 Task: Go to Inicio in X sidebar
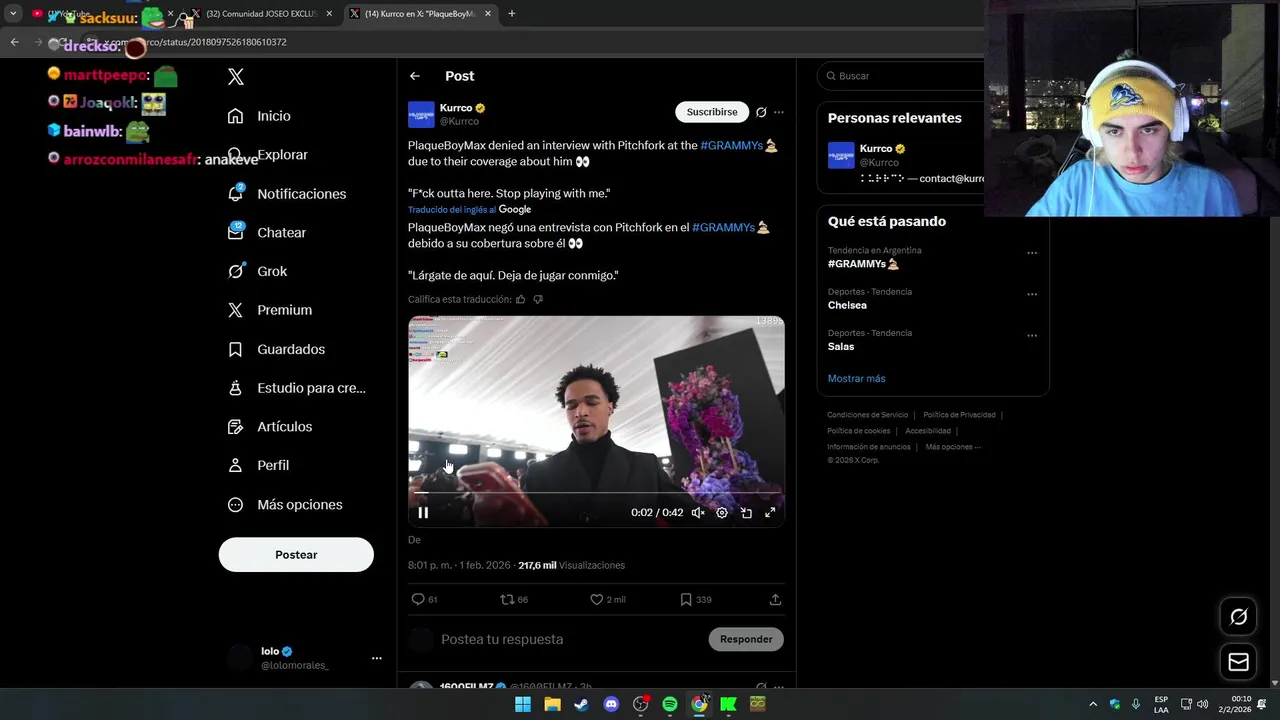259,116
